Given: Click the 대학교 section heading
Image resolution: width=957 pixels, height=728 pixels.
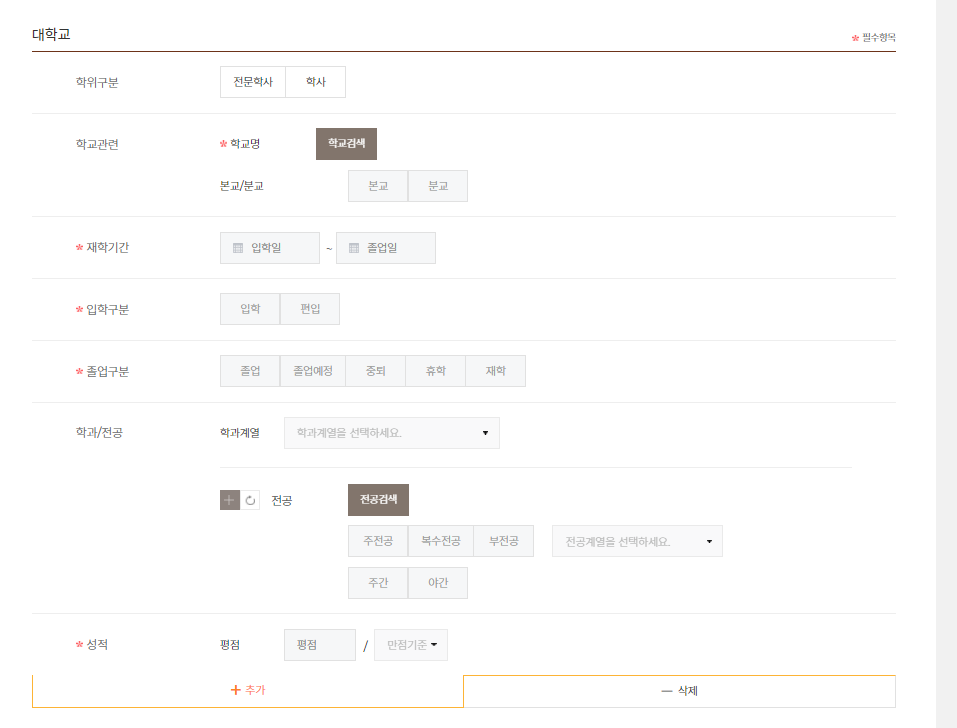Looking at the screenshot, I should pyautogui.click(x=51, y=34).
